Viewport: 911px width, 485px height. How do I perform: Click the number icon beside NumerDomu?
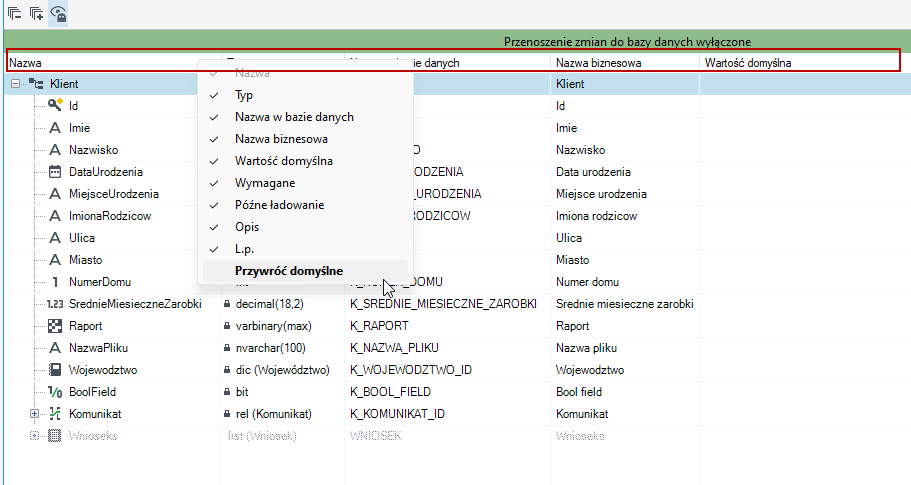coord(55,282)
